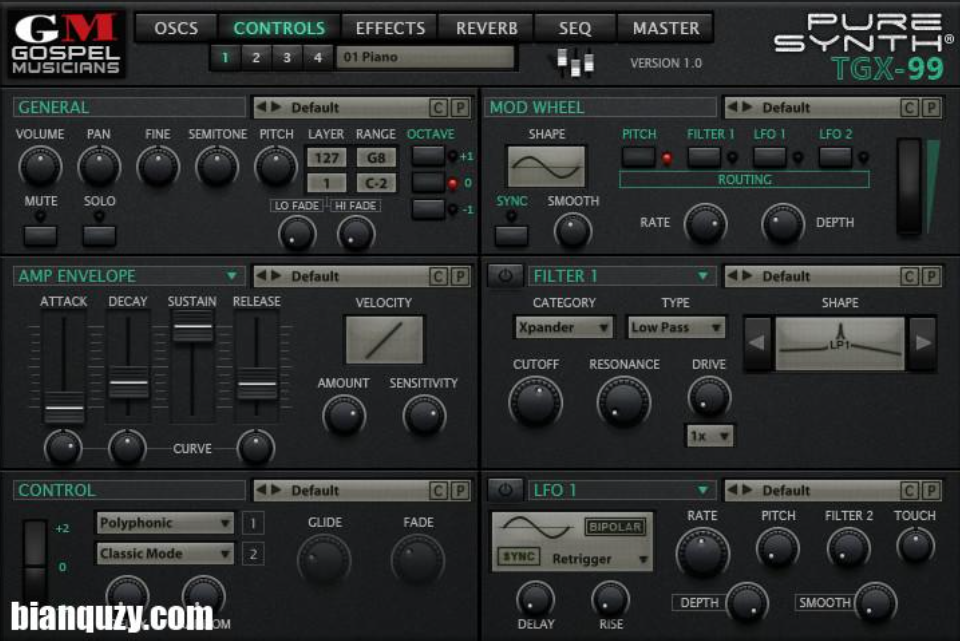The width and height of the screenshot is (960, 641).
Task: Click Filter 1 preset paste P button
Action: coord(931,277)
